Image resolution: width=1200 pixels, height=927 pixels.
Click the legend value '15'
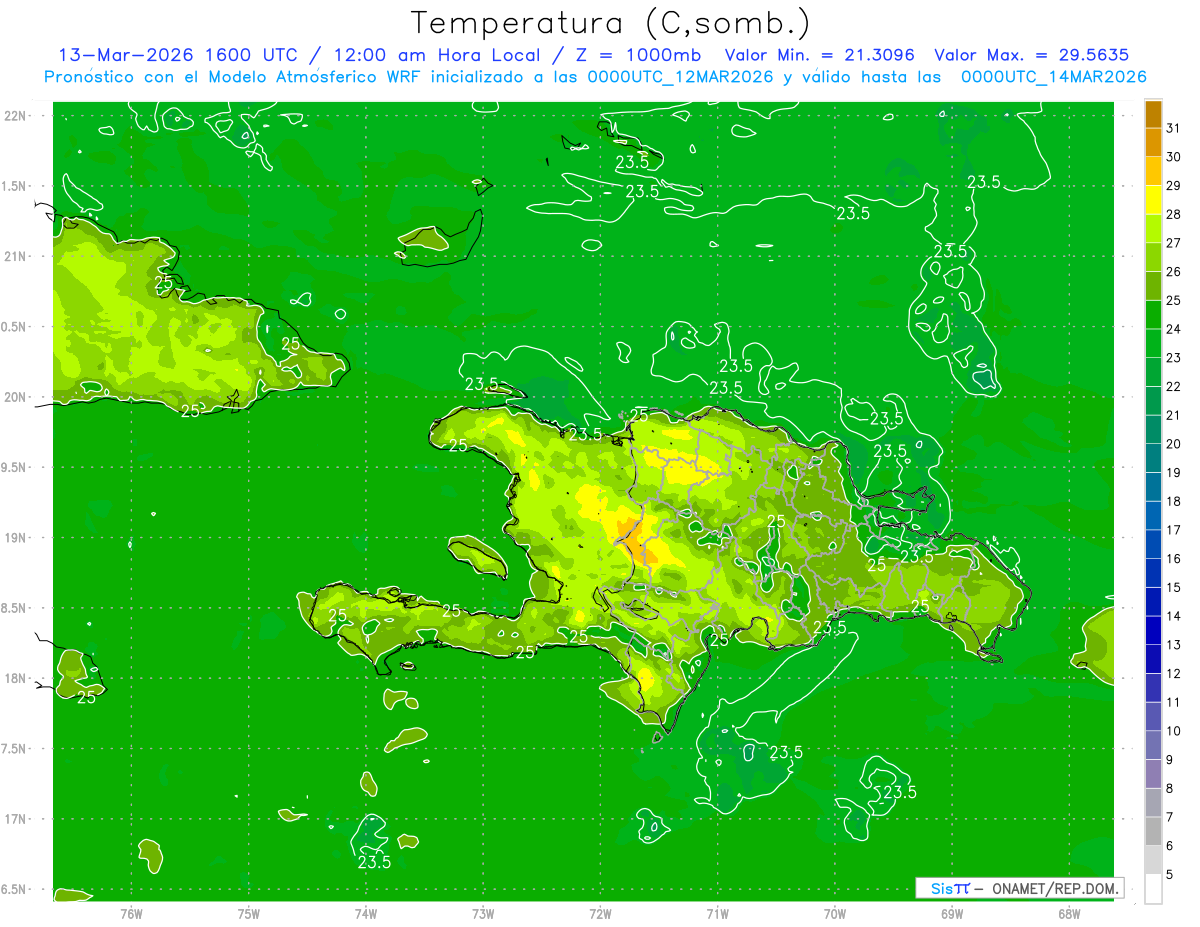point(1174,588)
